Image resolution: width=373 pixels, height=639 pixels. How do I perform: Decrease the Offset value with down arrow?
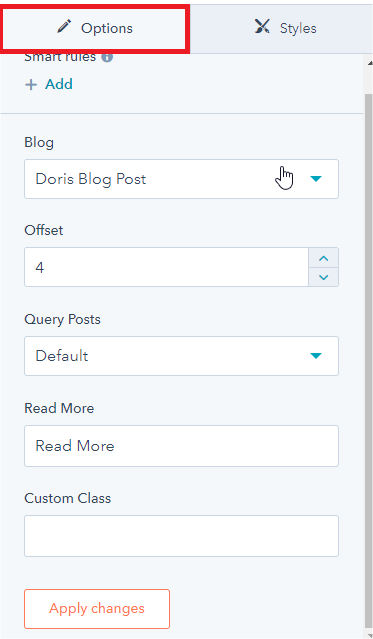324,277
